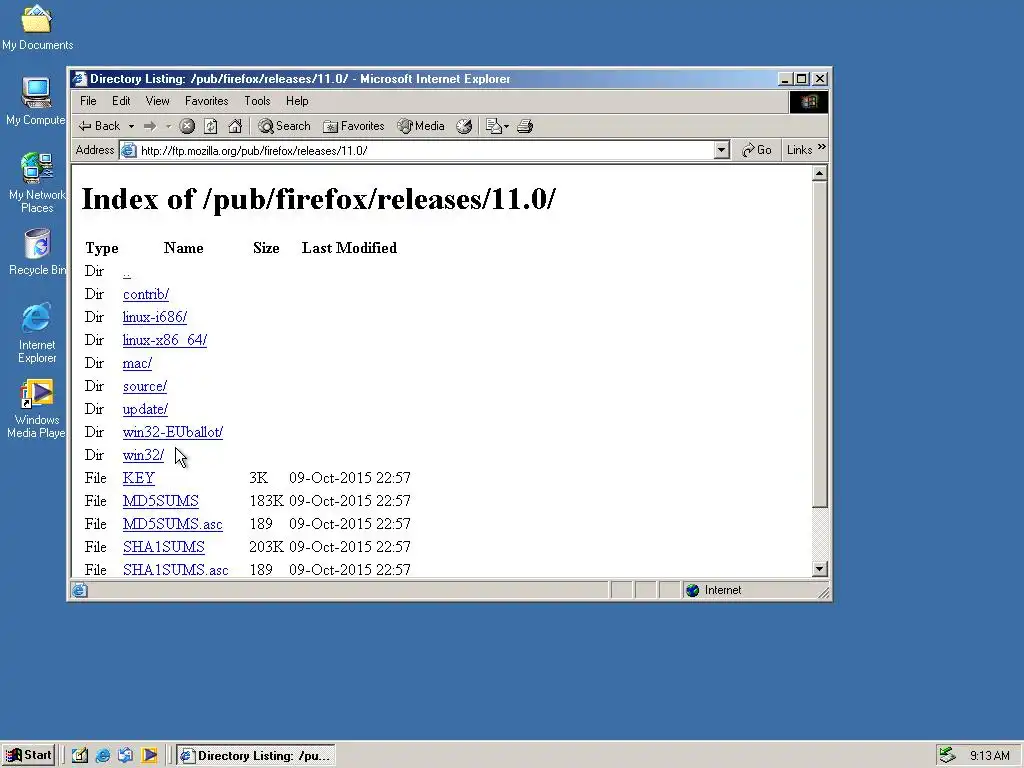The image size is (1024, 768).
Task: Click the Start button
Action: point(29,755)
